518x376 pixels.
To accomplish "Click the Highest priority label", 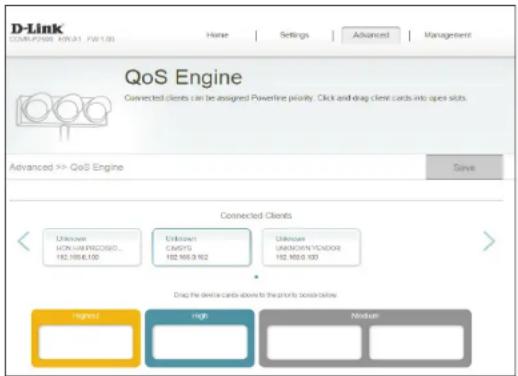I will tap(86, 316).
